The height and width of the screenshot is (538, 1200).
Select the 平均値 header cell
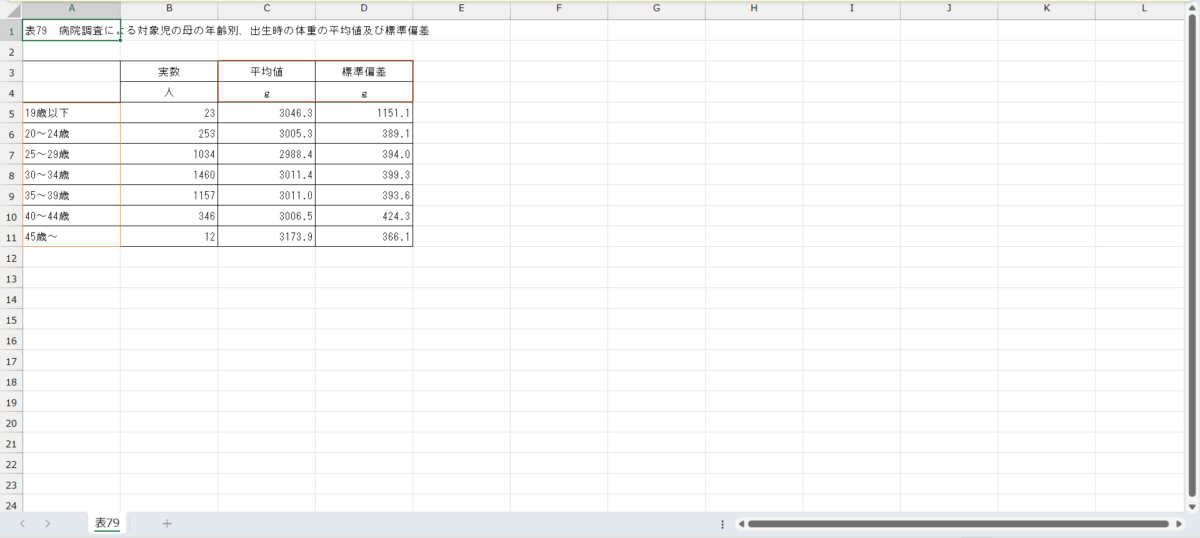click(x=266, y=72)
